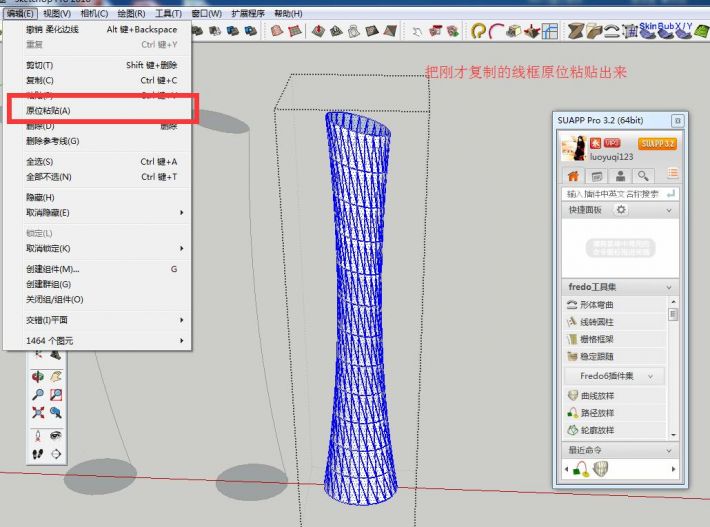Viewport: 710px width, 527px height.
Task: Open the 相机(C) menu
Action: point(94,14)
